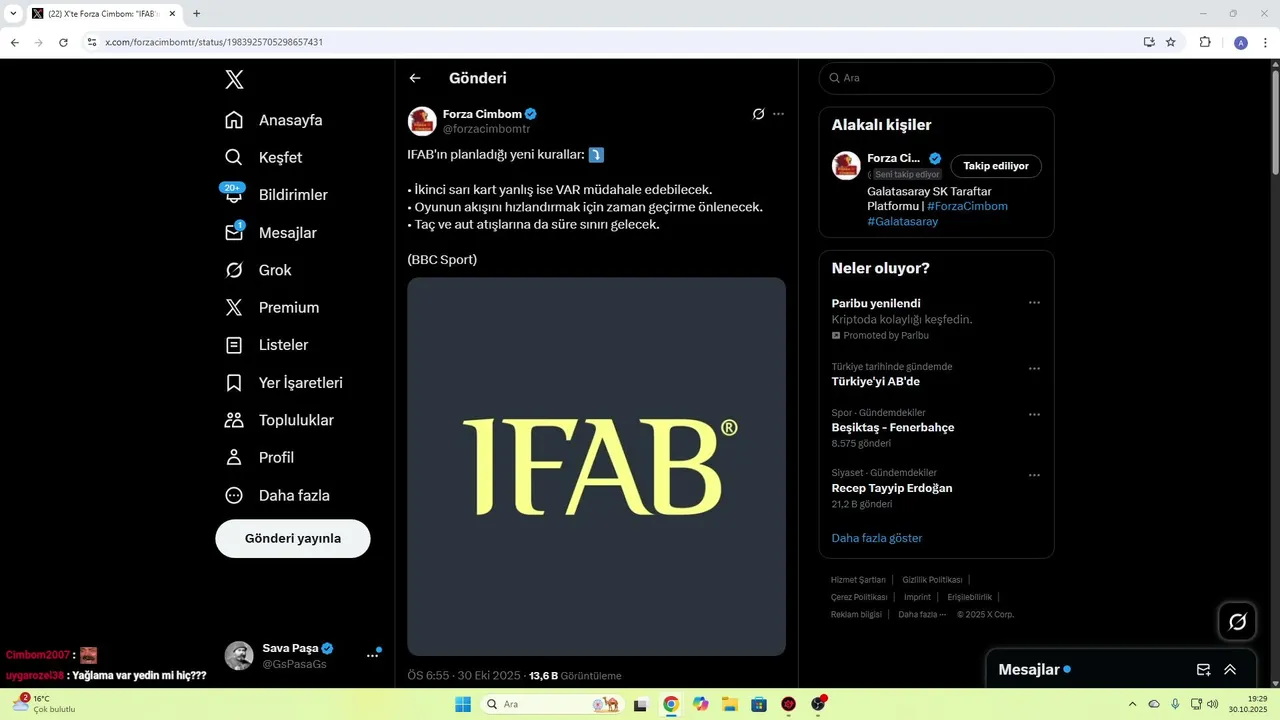Open taskbar clock and date
The width and height of the screenshot is (1280, 720).
point(1249,704)
